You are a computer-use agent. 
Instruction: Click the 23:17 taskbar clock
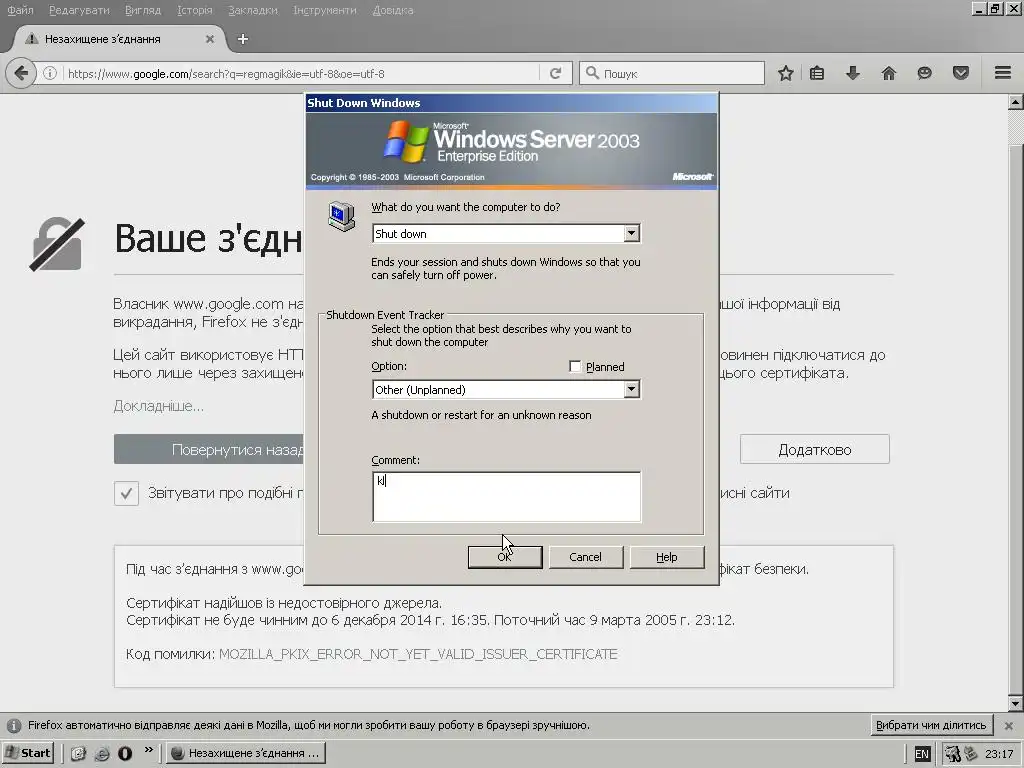click(999, 754)
